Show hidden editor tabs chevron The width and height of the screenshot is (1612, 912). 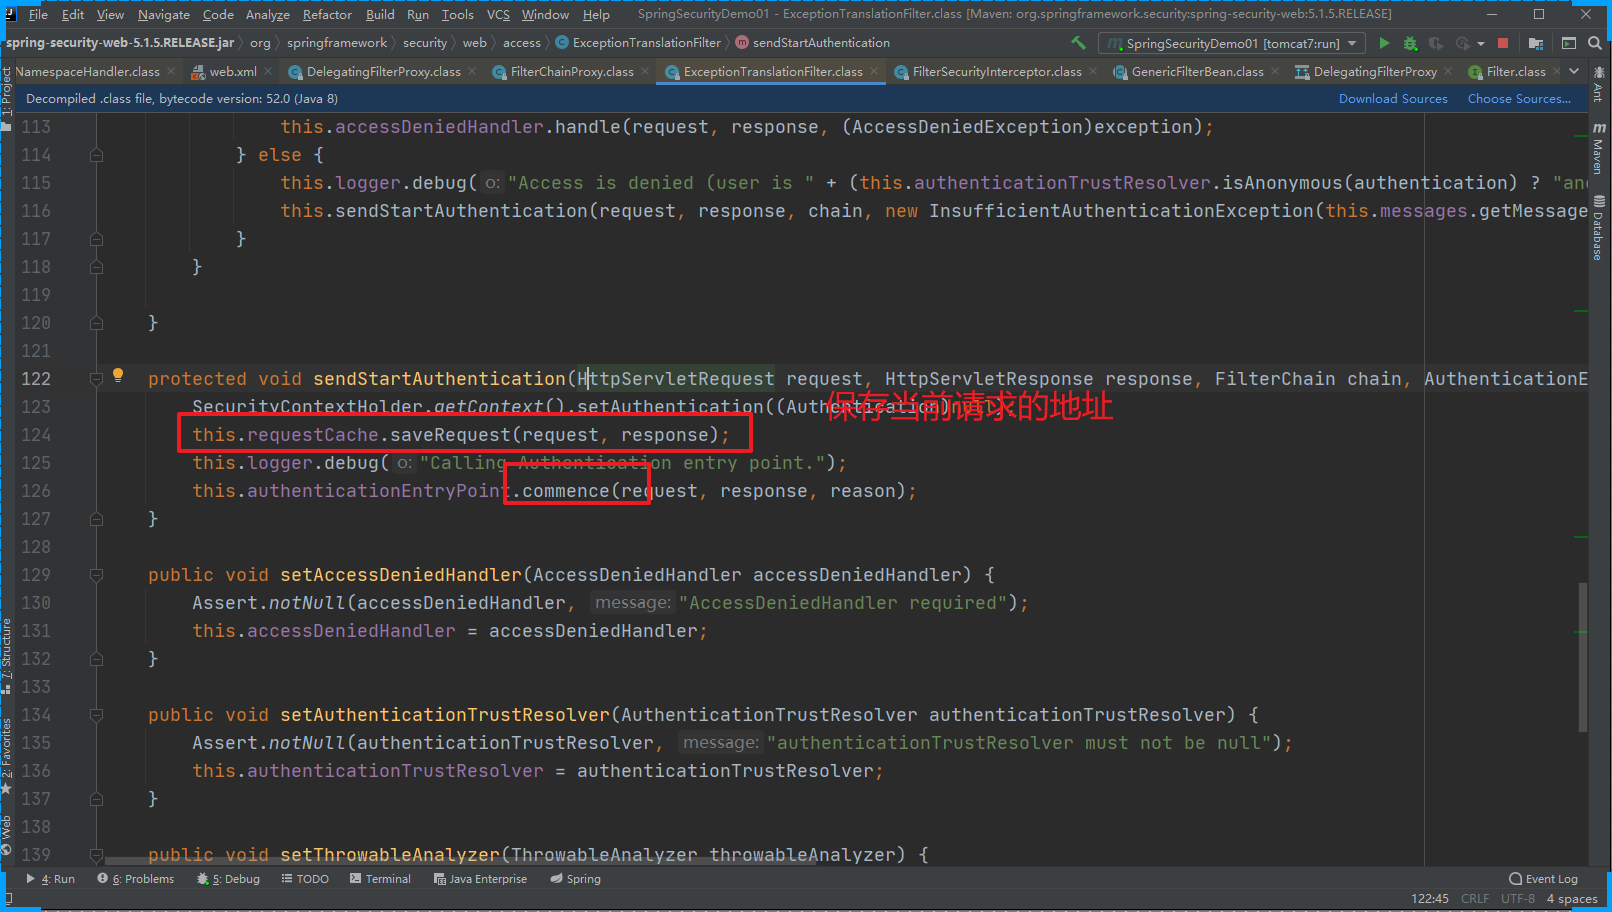click(1574, 71)
